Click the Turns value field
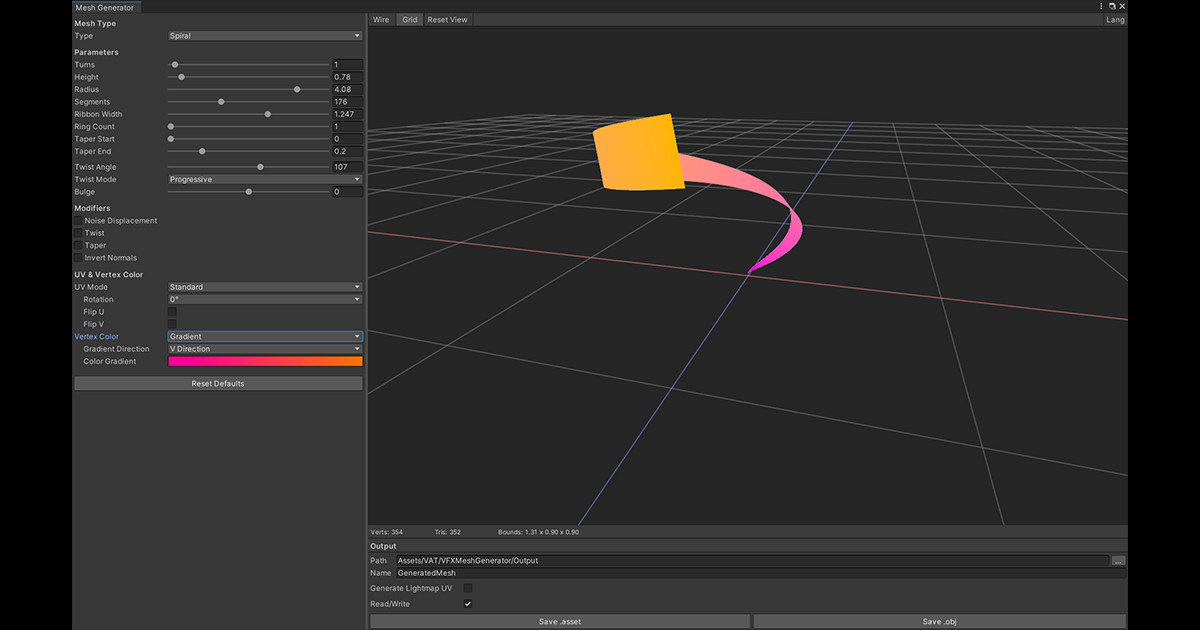 pyautogui.click(x=347, y=65)
